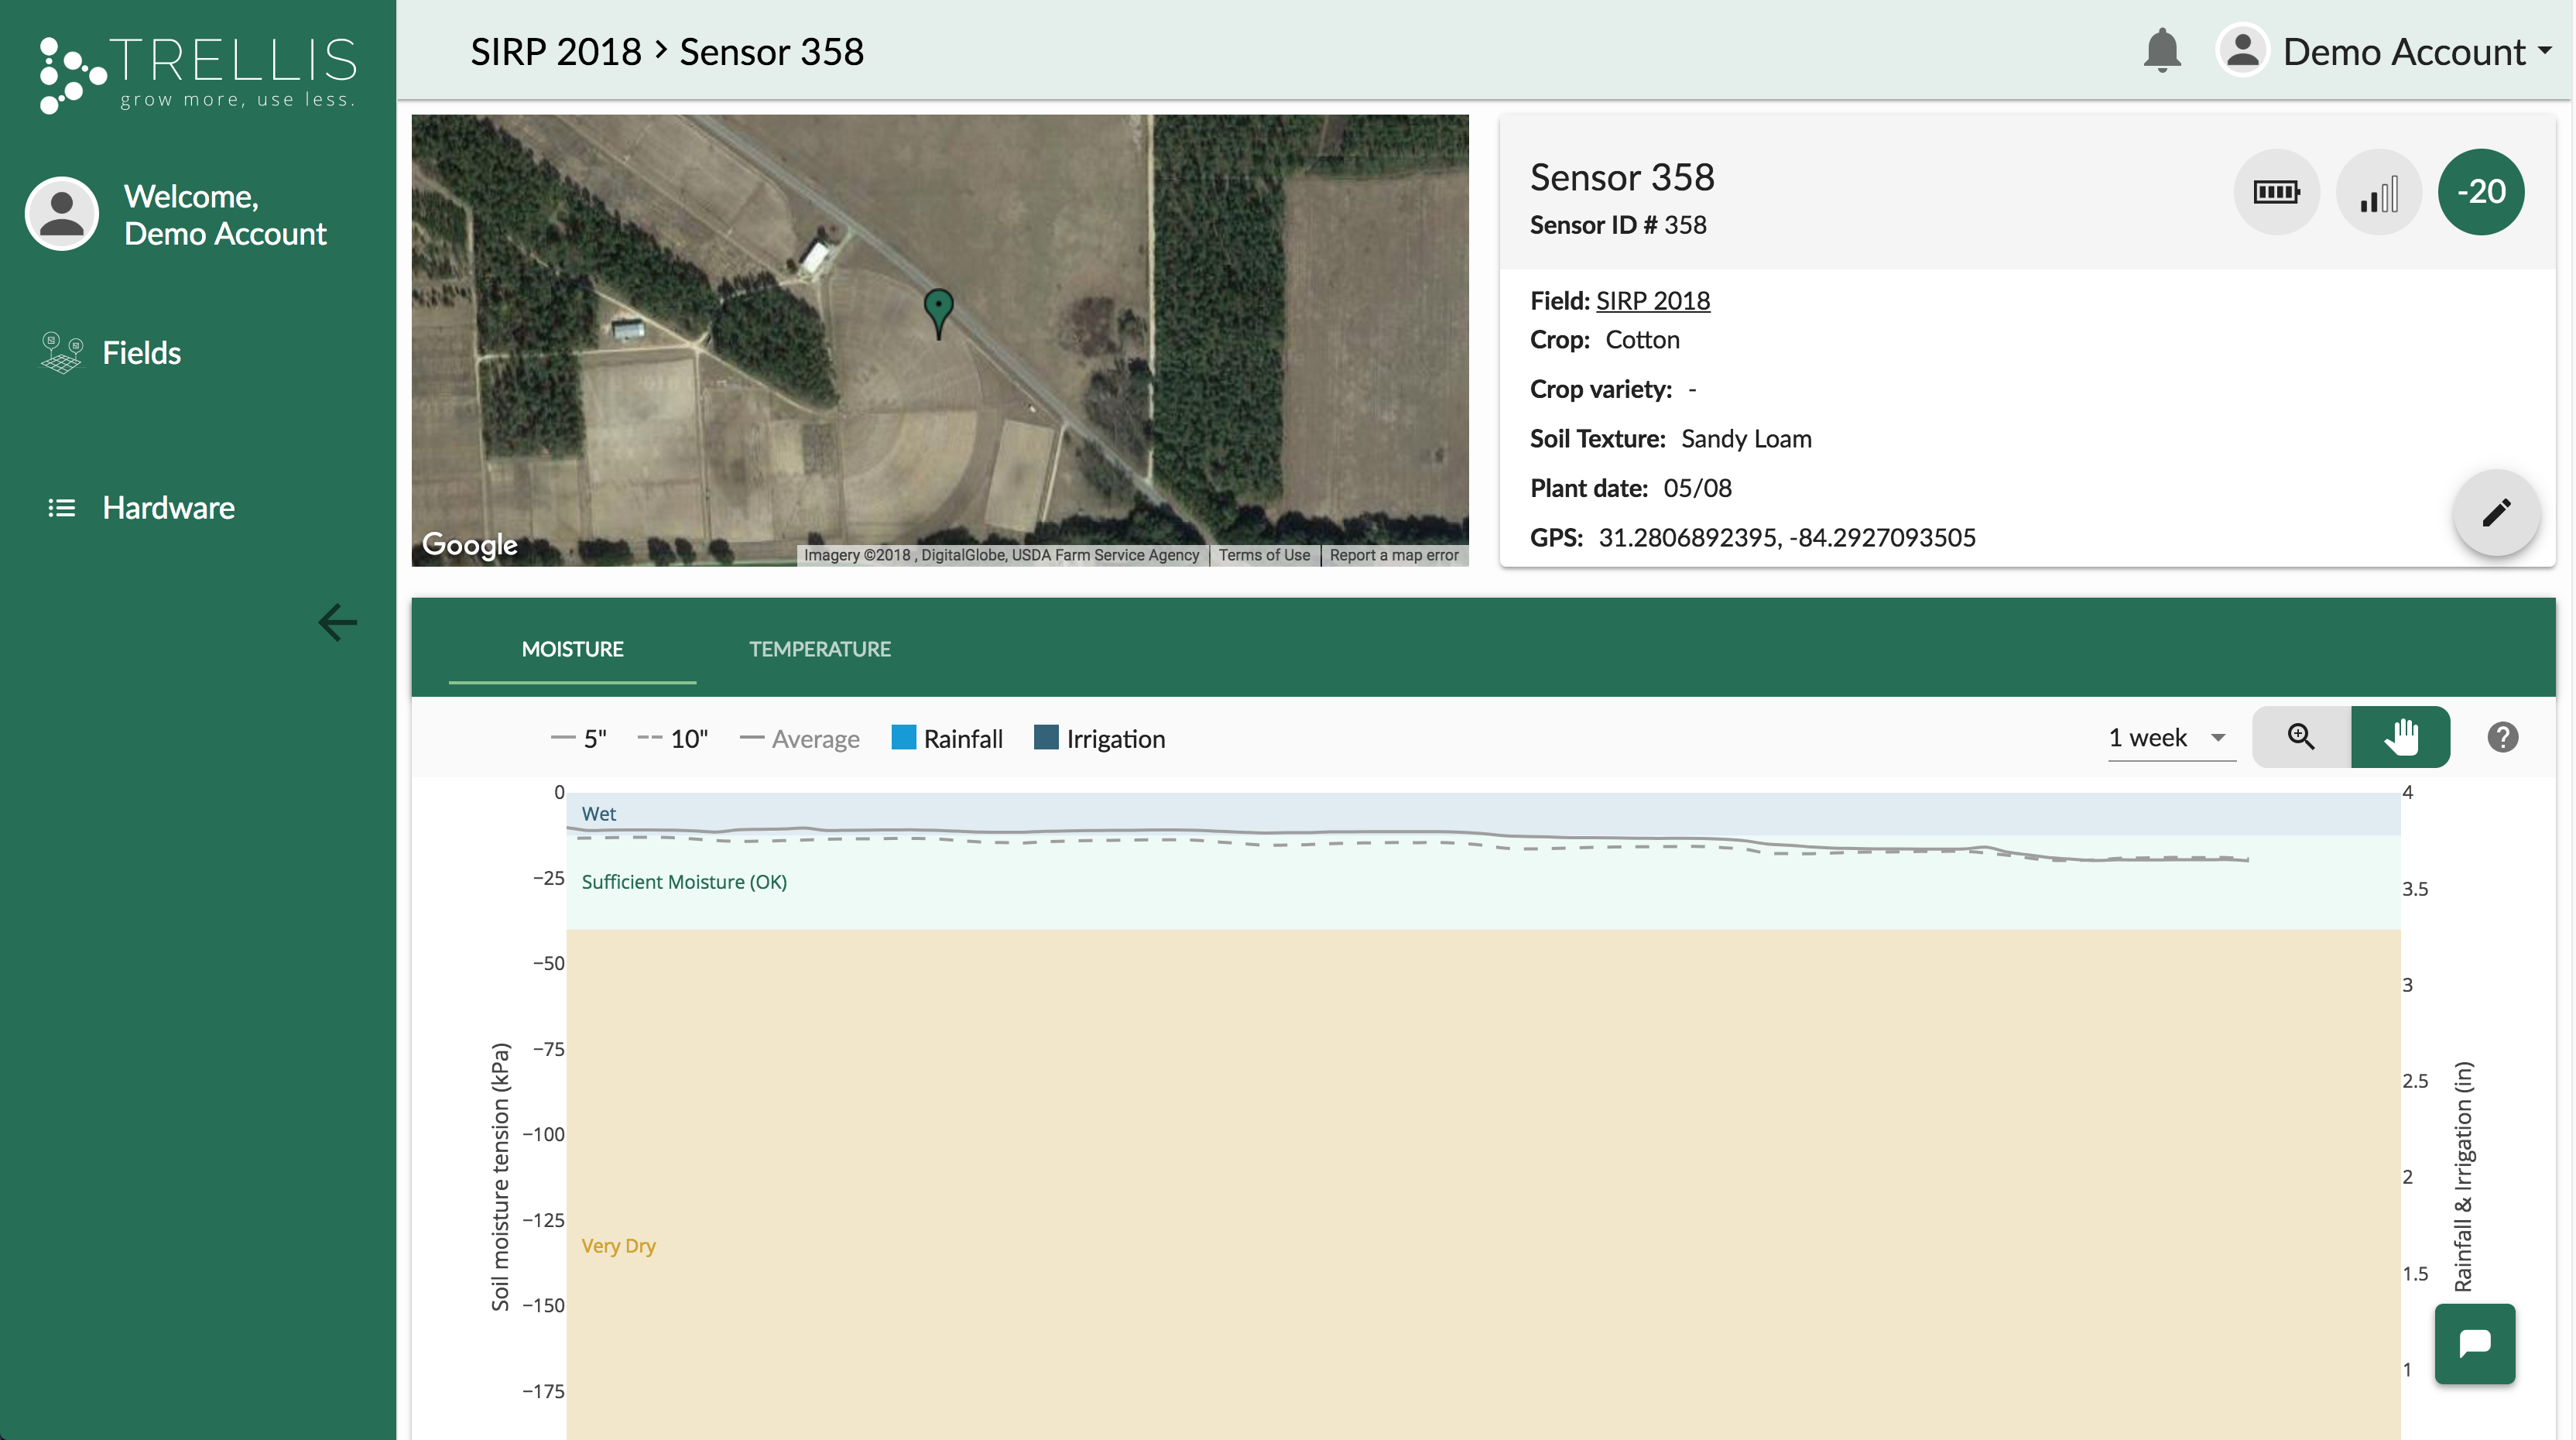Click the pencil edit sensor button
This screenshot has height=1440, width=2576.
pyautogui.click(x=2496, y=513)
